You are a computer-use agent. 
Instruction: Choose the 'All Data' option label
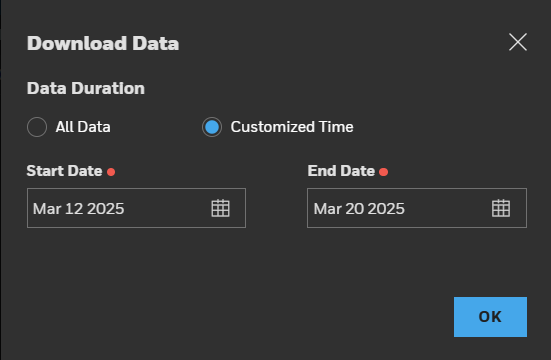coord(83,127)
